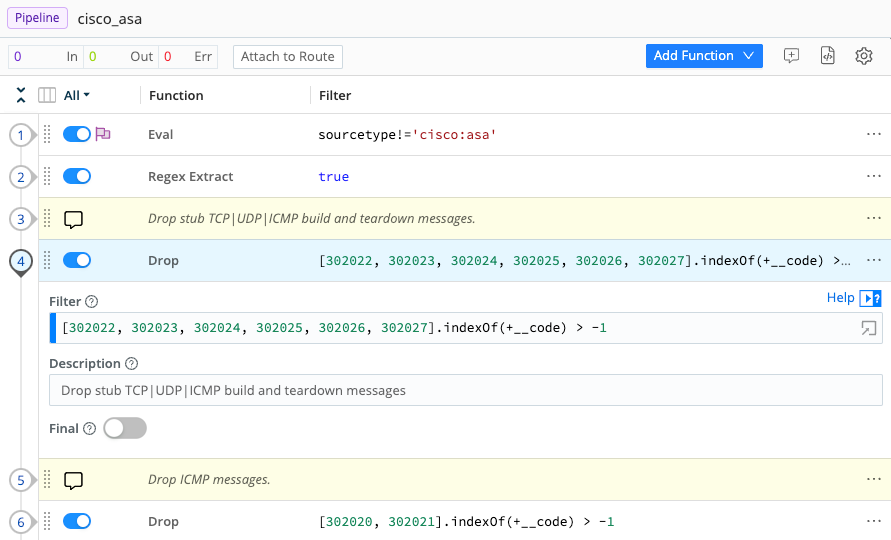Image resolution: width=891 pixels, height=540 pixels.
Task: Open Filter help question mark icon
Action: (91, 301)
